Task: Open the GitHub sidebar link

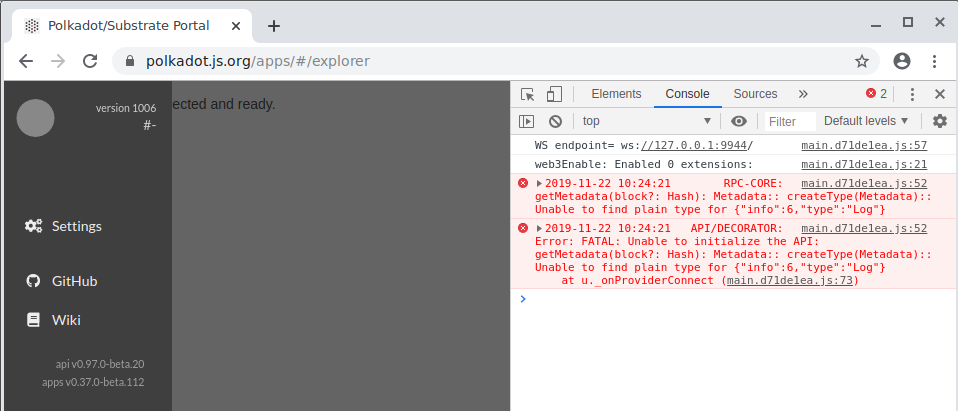Action: coord(61,282)
